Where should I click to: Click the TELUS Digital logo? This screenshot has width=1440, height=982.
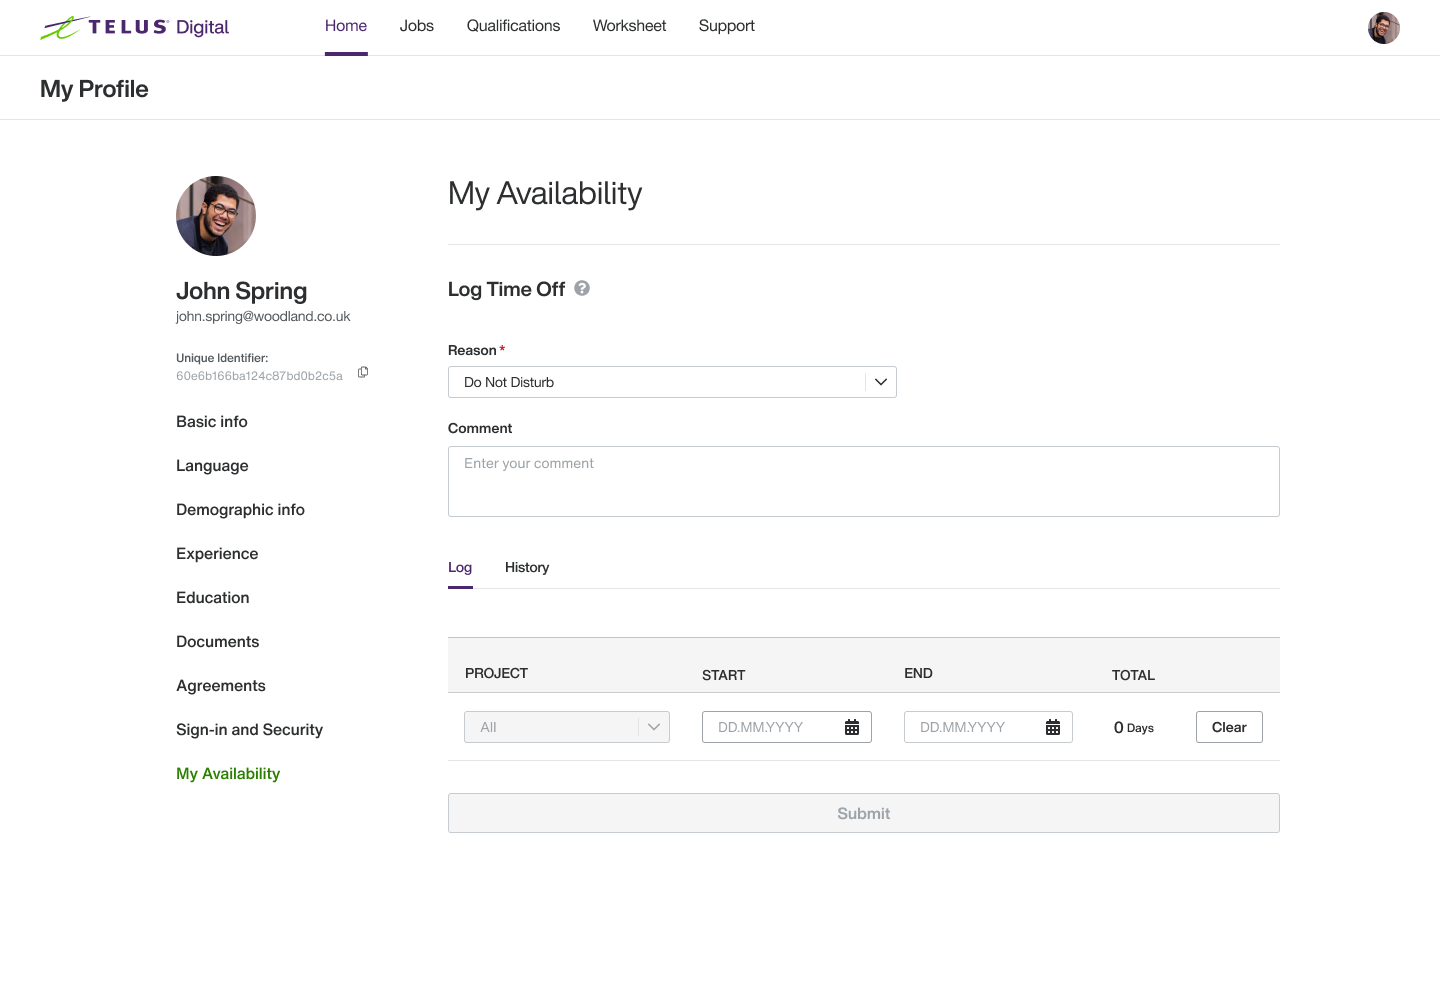coord(134,27)
